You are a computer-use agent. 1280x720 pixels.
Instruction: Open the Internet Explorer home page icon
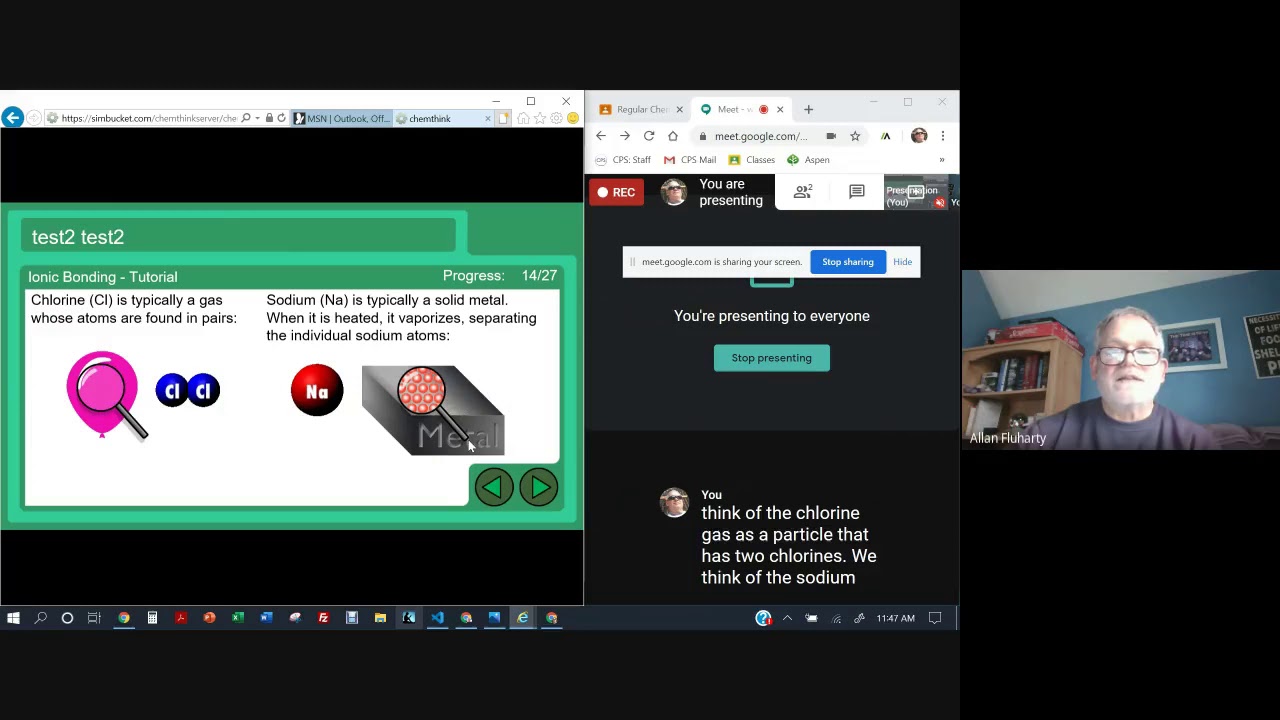pos(523,118)
